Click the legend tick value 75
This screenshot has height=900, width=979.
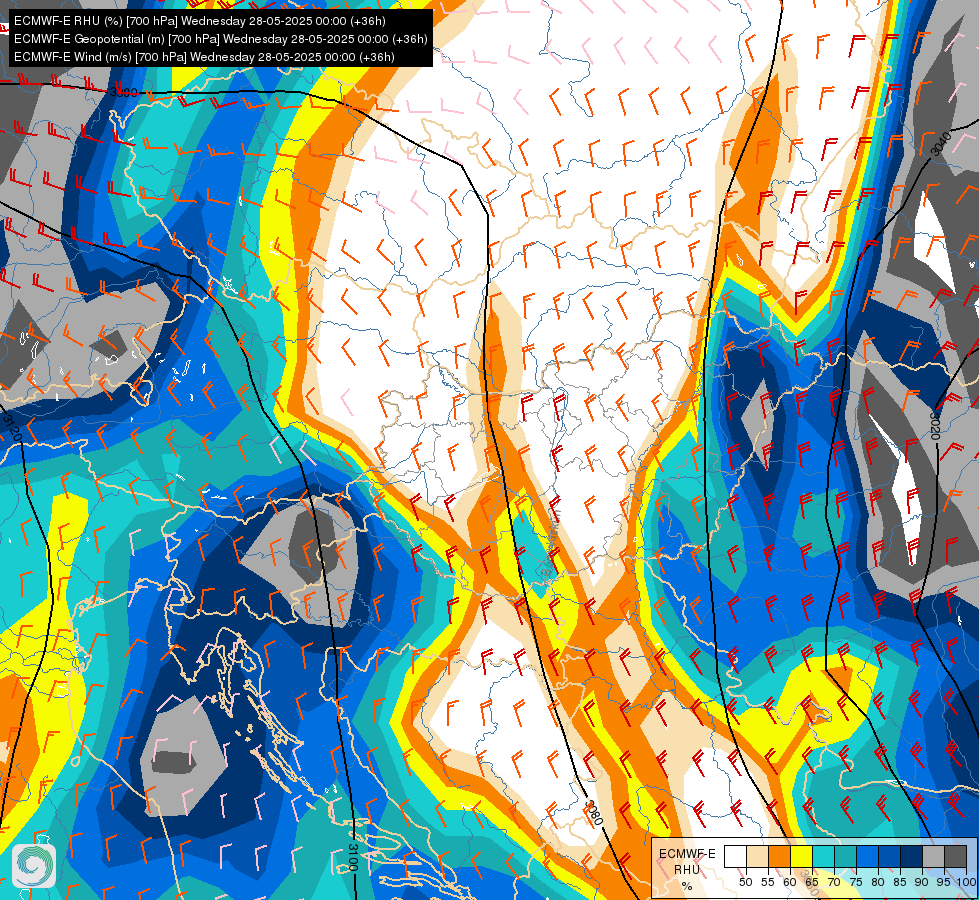pos(855,883)
